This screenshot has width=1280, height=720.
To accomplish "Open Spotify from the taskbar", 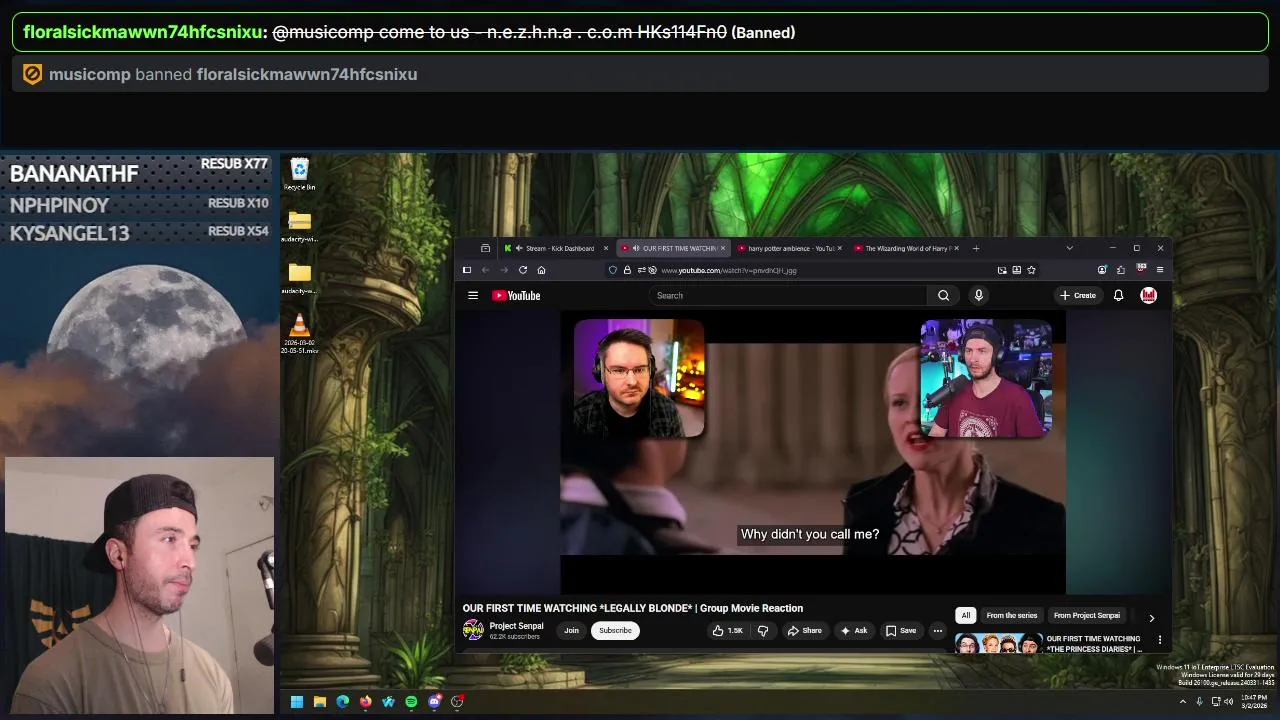I will [412, 702].
